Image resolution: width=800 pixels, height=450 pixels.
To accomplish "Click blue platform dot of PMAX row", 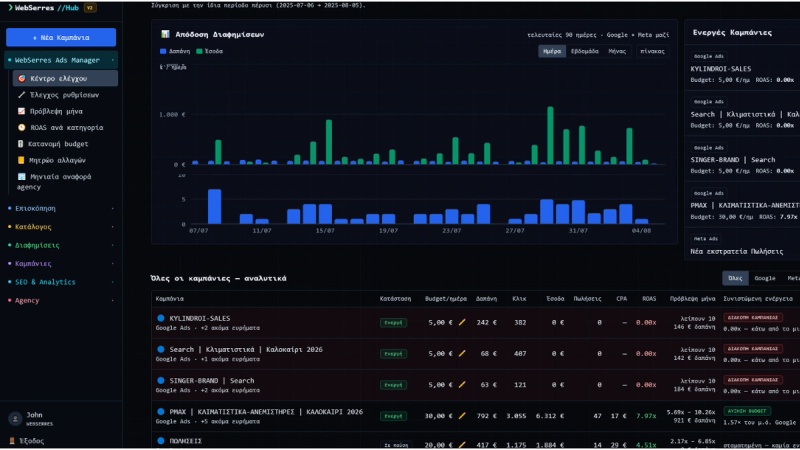I will [161, 411].
